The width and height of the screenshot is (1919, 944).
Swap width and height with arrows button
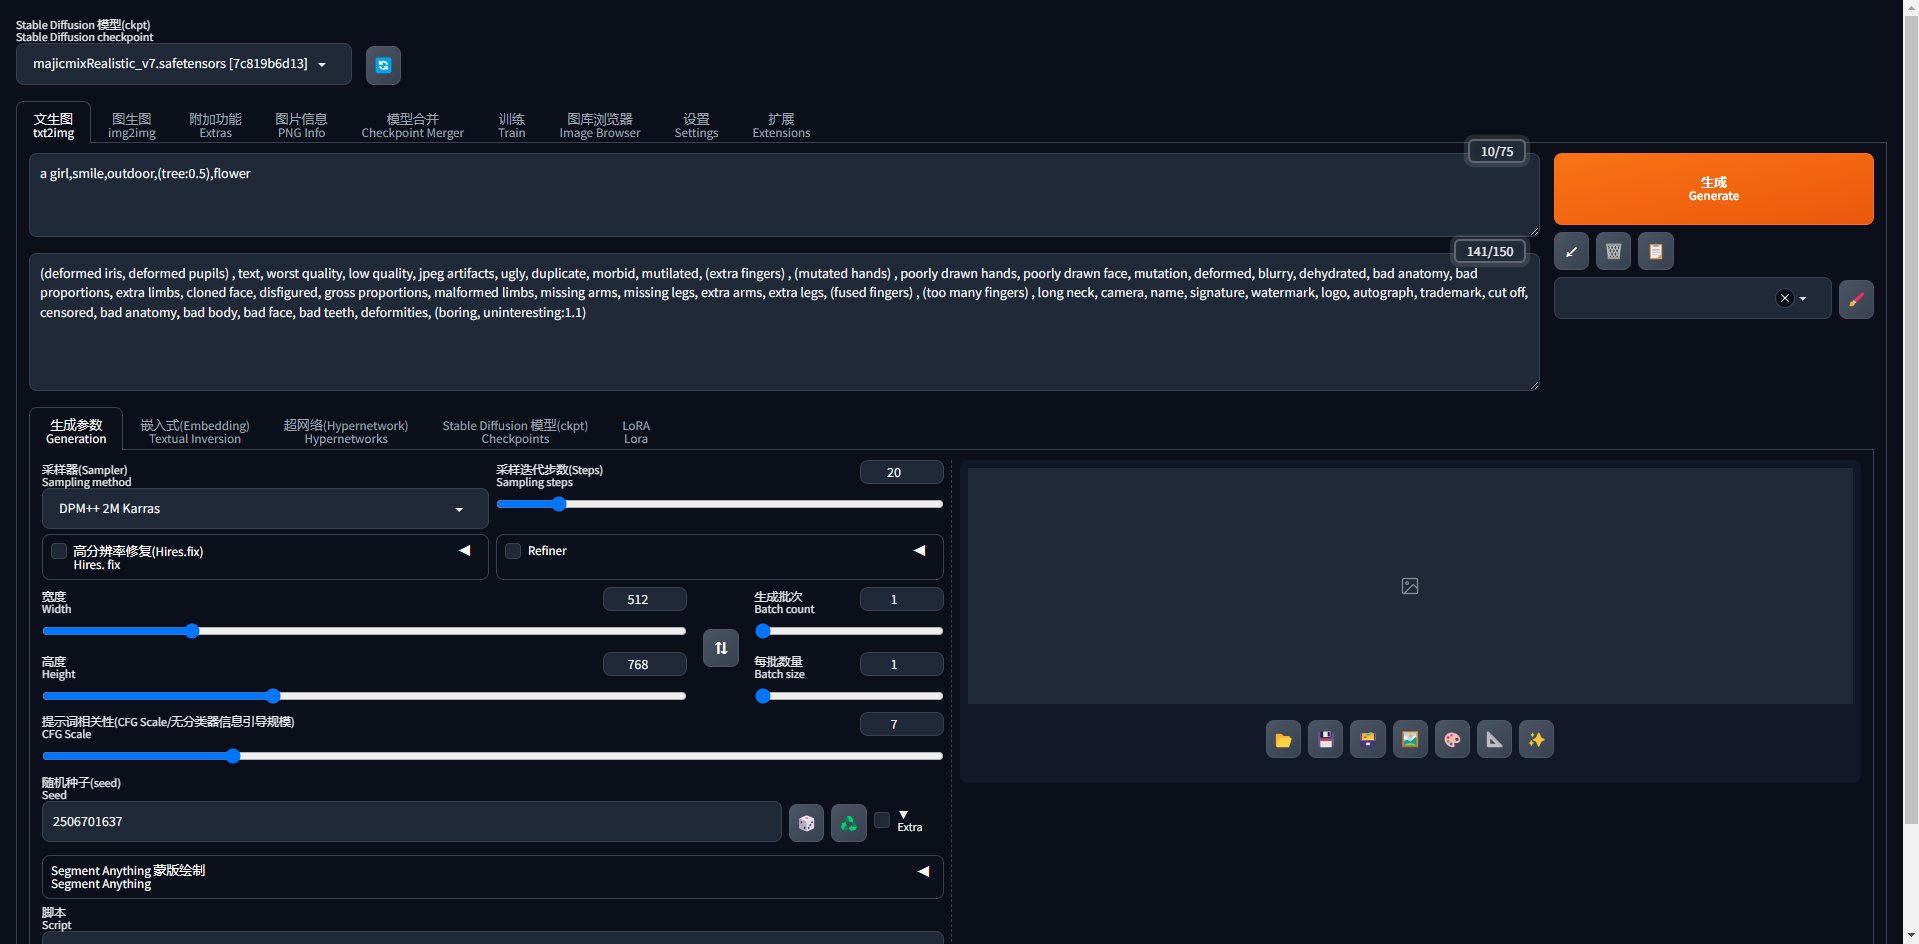(721, 648)
